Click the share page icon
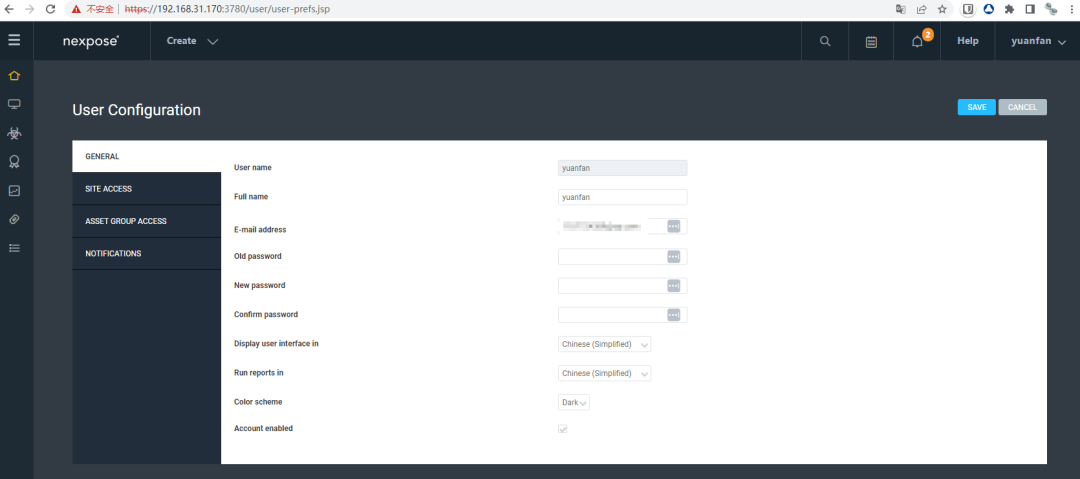 (922, 10)
